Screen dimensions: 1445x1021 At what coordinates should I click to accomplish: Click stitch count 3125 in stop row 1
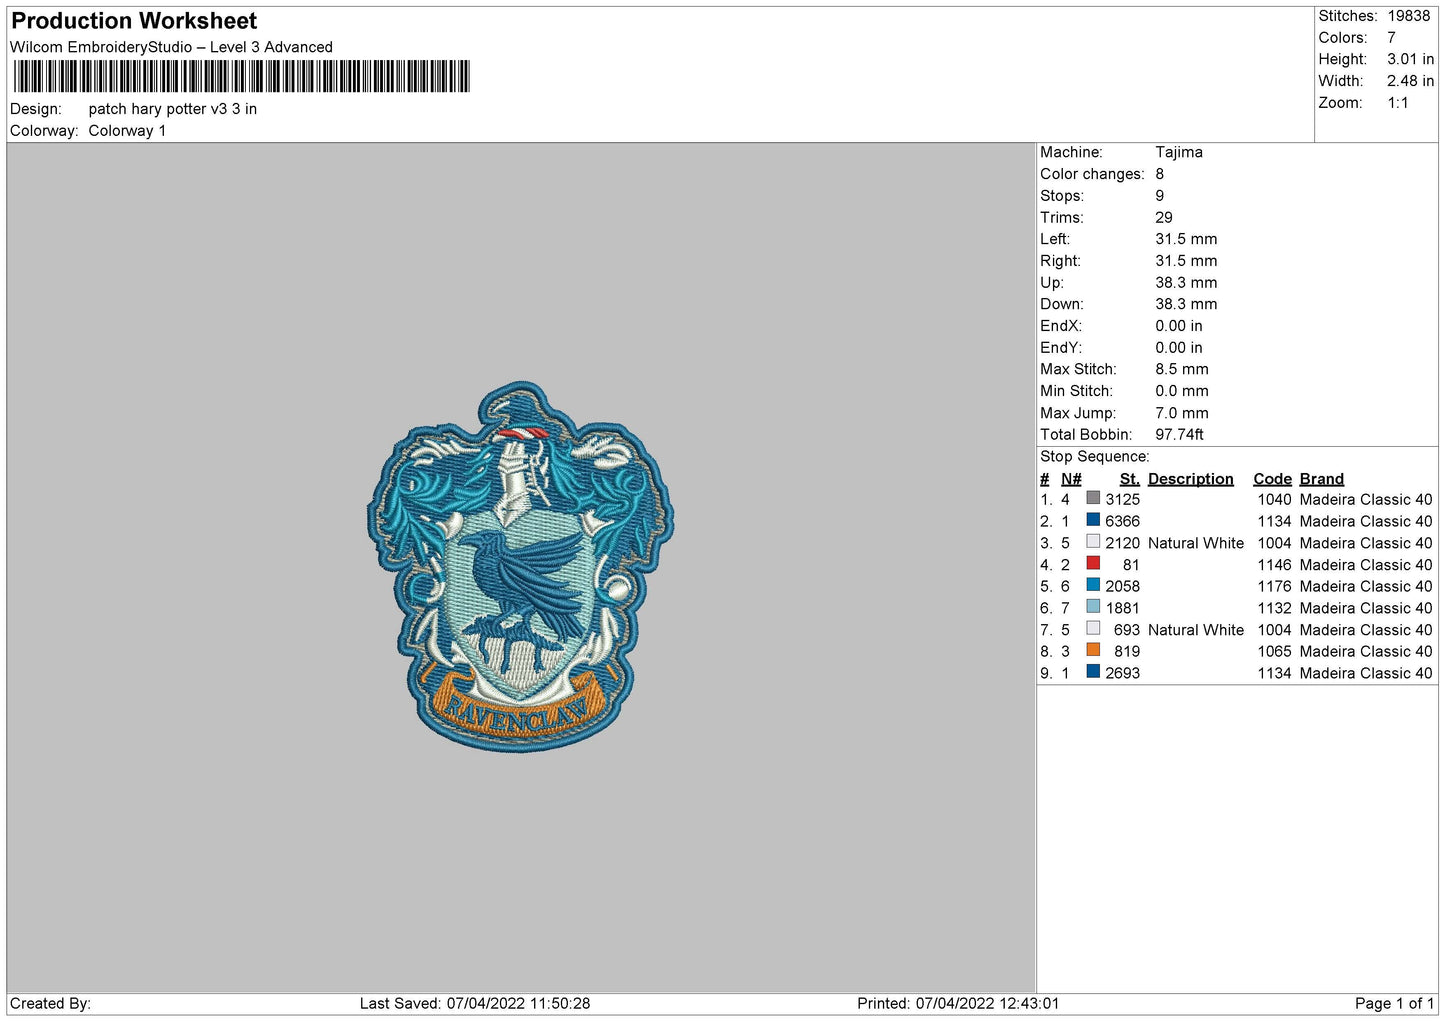click(1122, 499)
